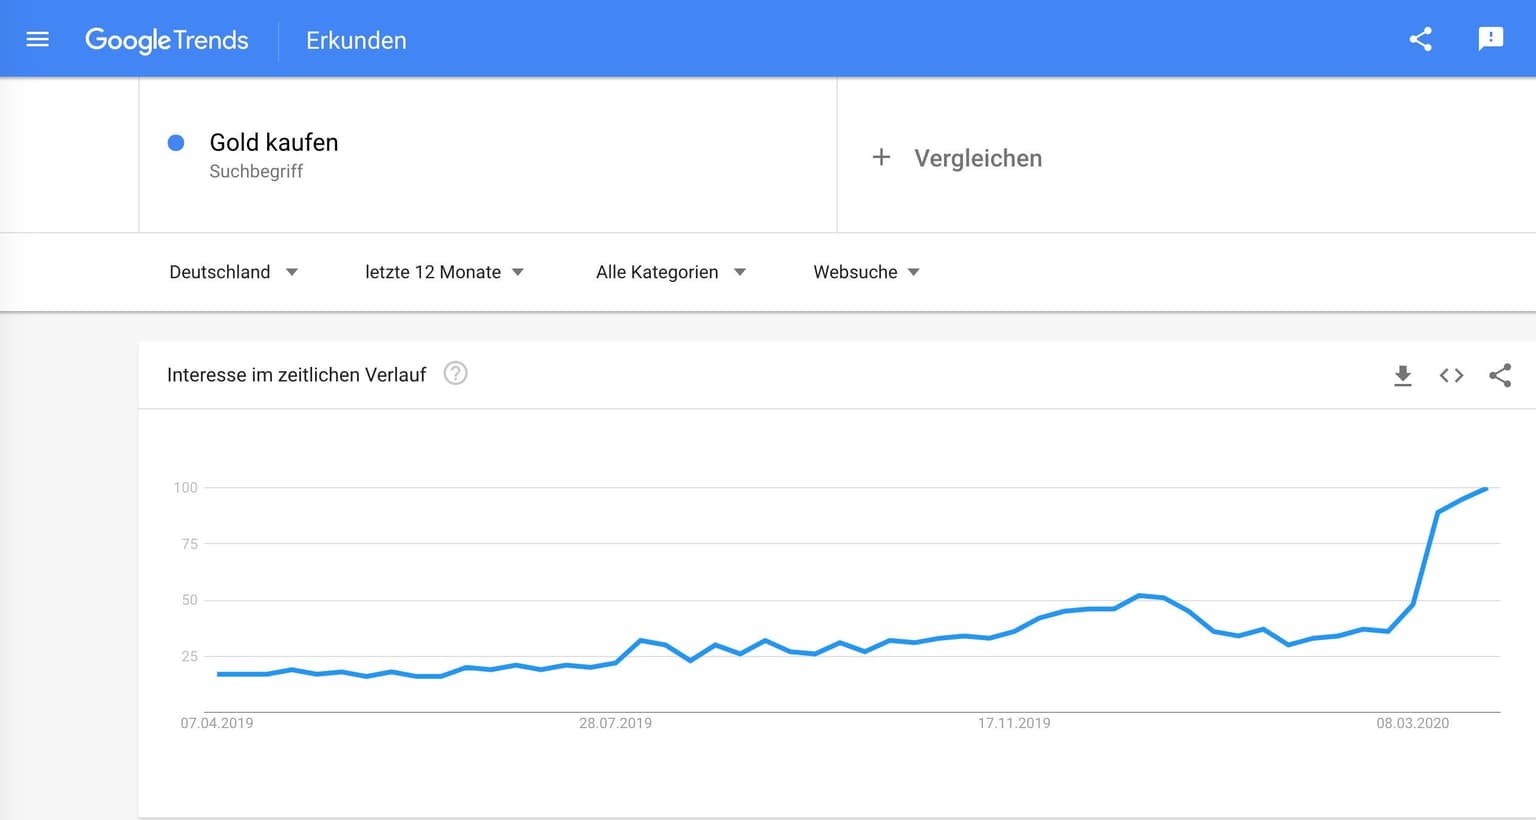The image size is (1536, 820).
Task: Open the hamburger main menu
Action: [x=37, y=40]
